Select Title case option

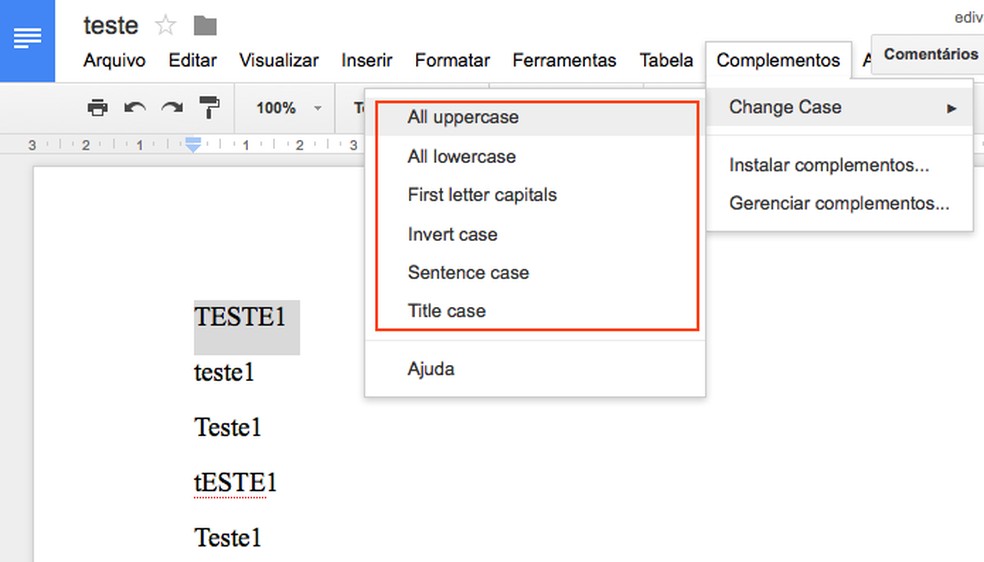click(446, 311)
